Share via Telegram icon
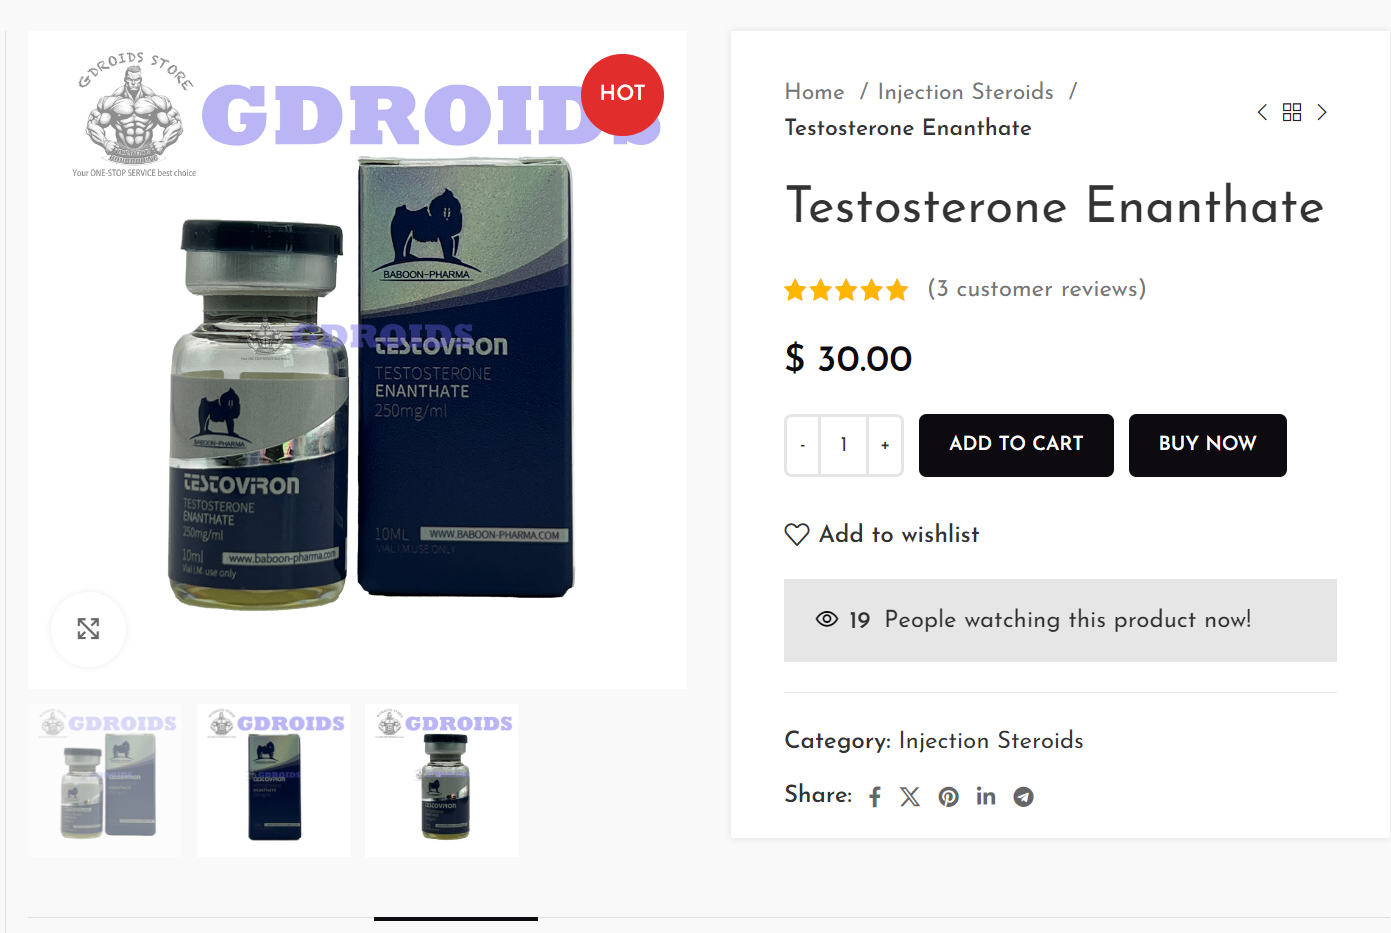This screenshot has width=1391, height=933. tap(1023, 797)
